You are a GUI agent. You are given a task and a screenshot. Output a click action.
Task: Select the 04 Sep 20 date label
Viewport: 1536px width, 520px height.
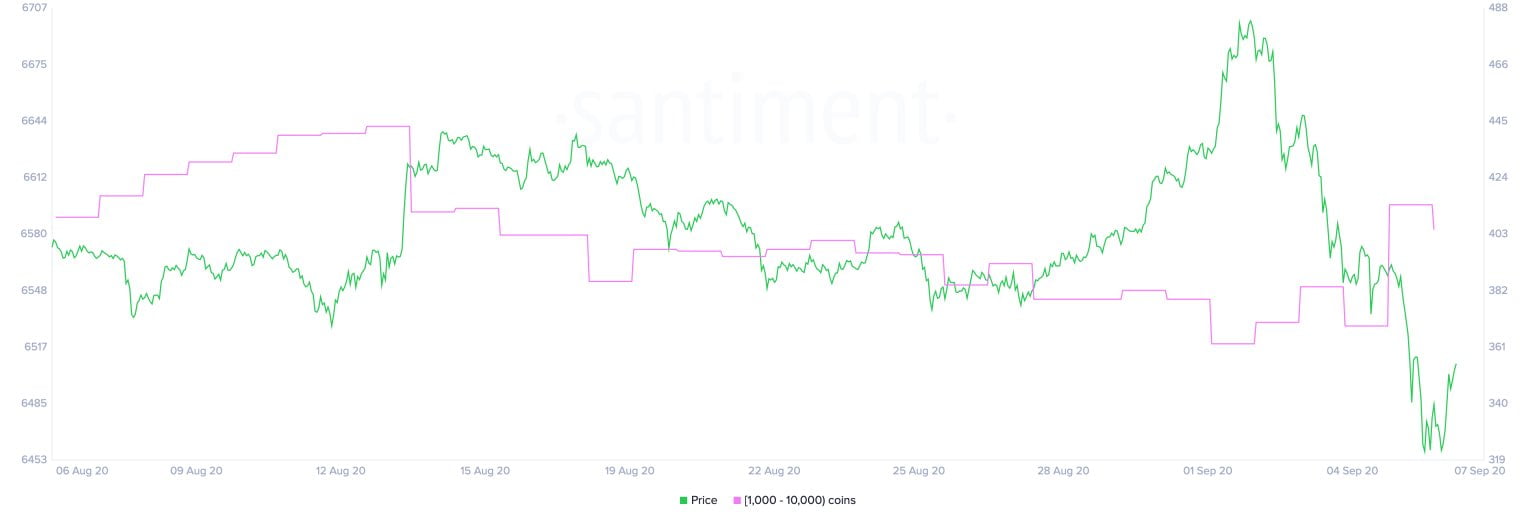click(x=1350, y=470)
